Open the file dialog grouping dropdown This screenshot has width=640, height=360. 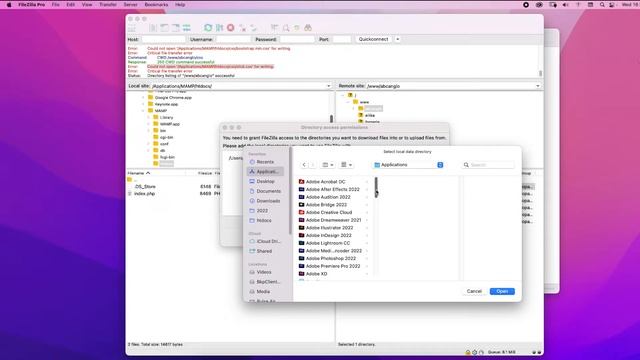pos(347,165)
